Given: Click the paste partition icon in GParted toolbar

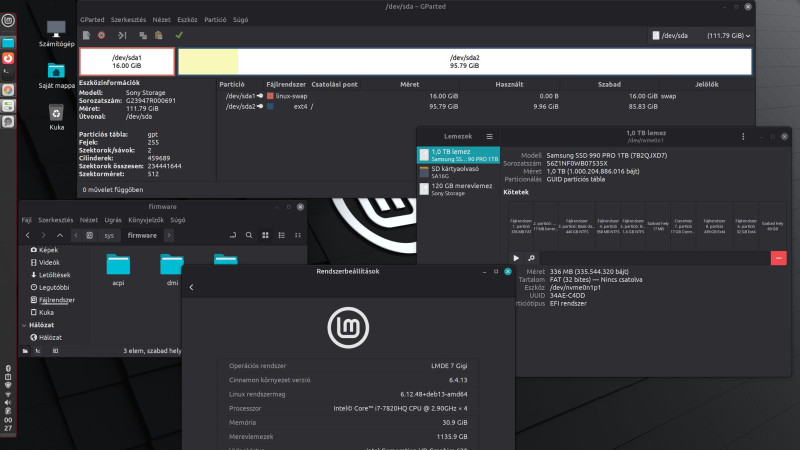Looking at the screenshot, I should coord(159,35).
